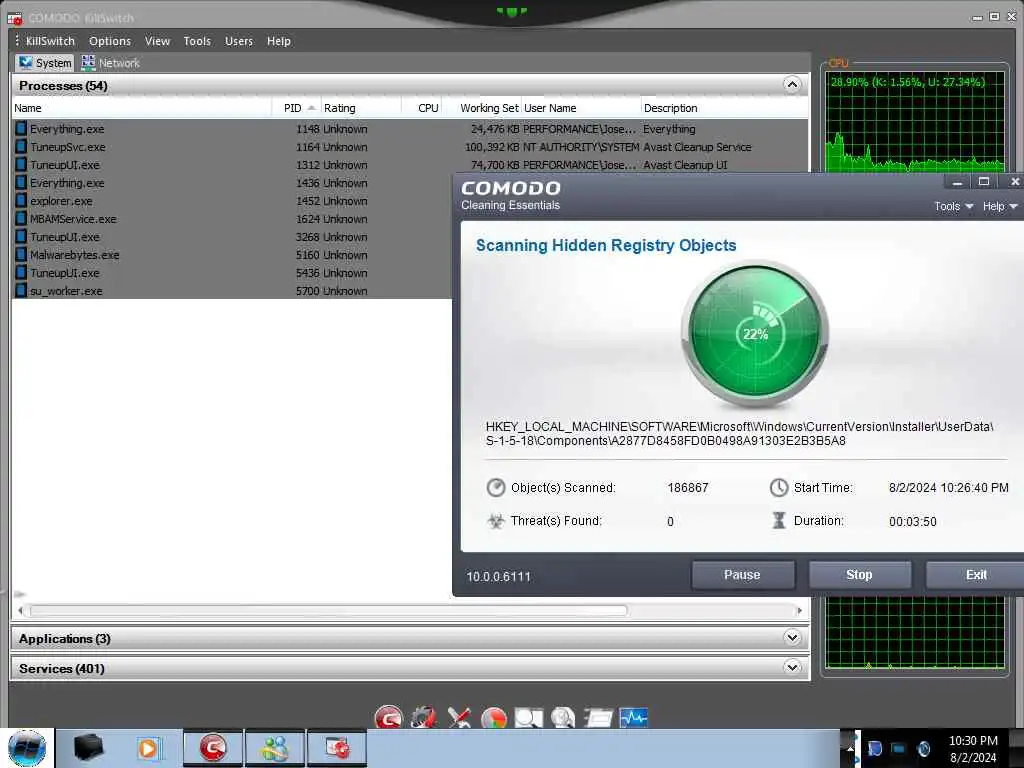
Task: Expand the Services (401) section
Action: point(792,667)
